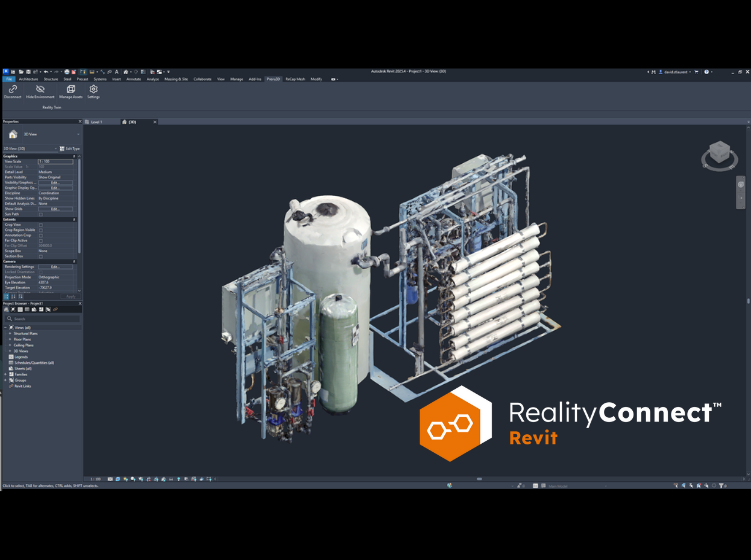Click the Text 'A' tool icon
The image size is (751, 560).
(116, 72)
